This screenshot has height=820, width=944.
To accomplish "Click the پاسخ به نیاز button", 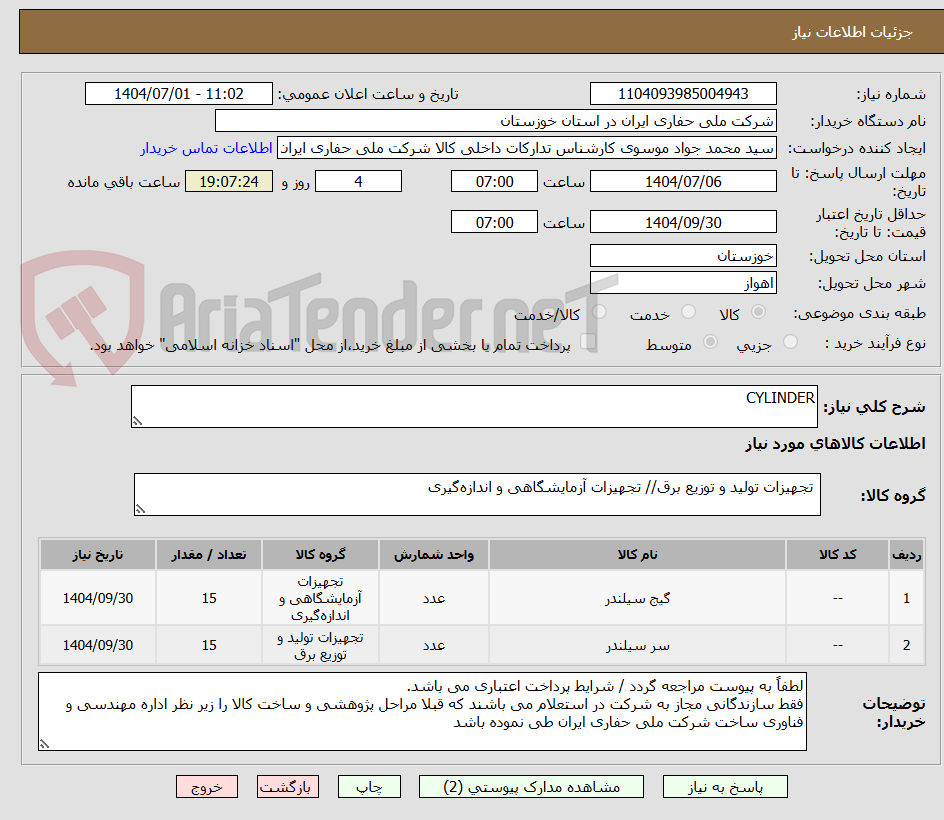I will [725, 787].
